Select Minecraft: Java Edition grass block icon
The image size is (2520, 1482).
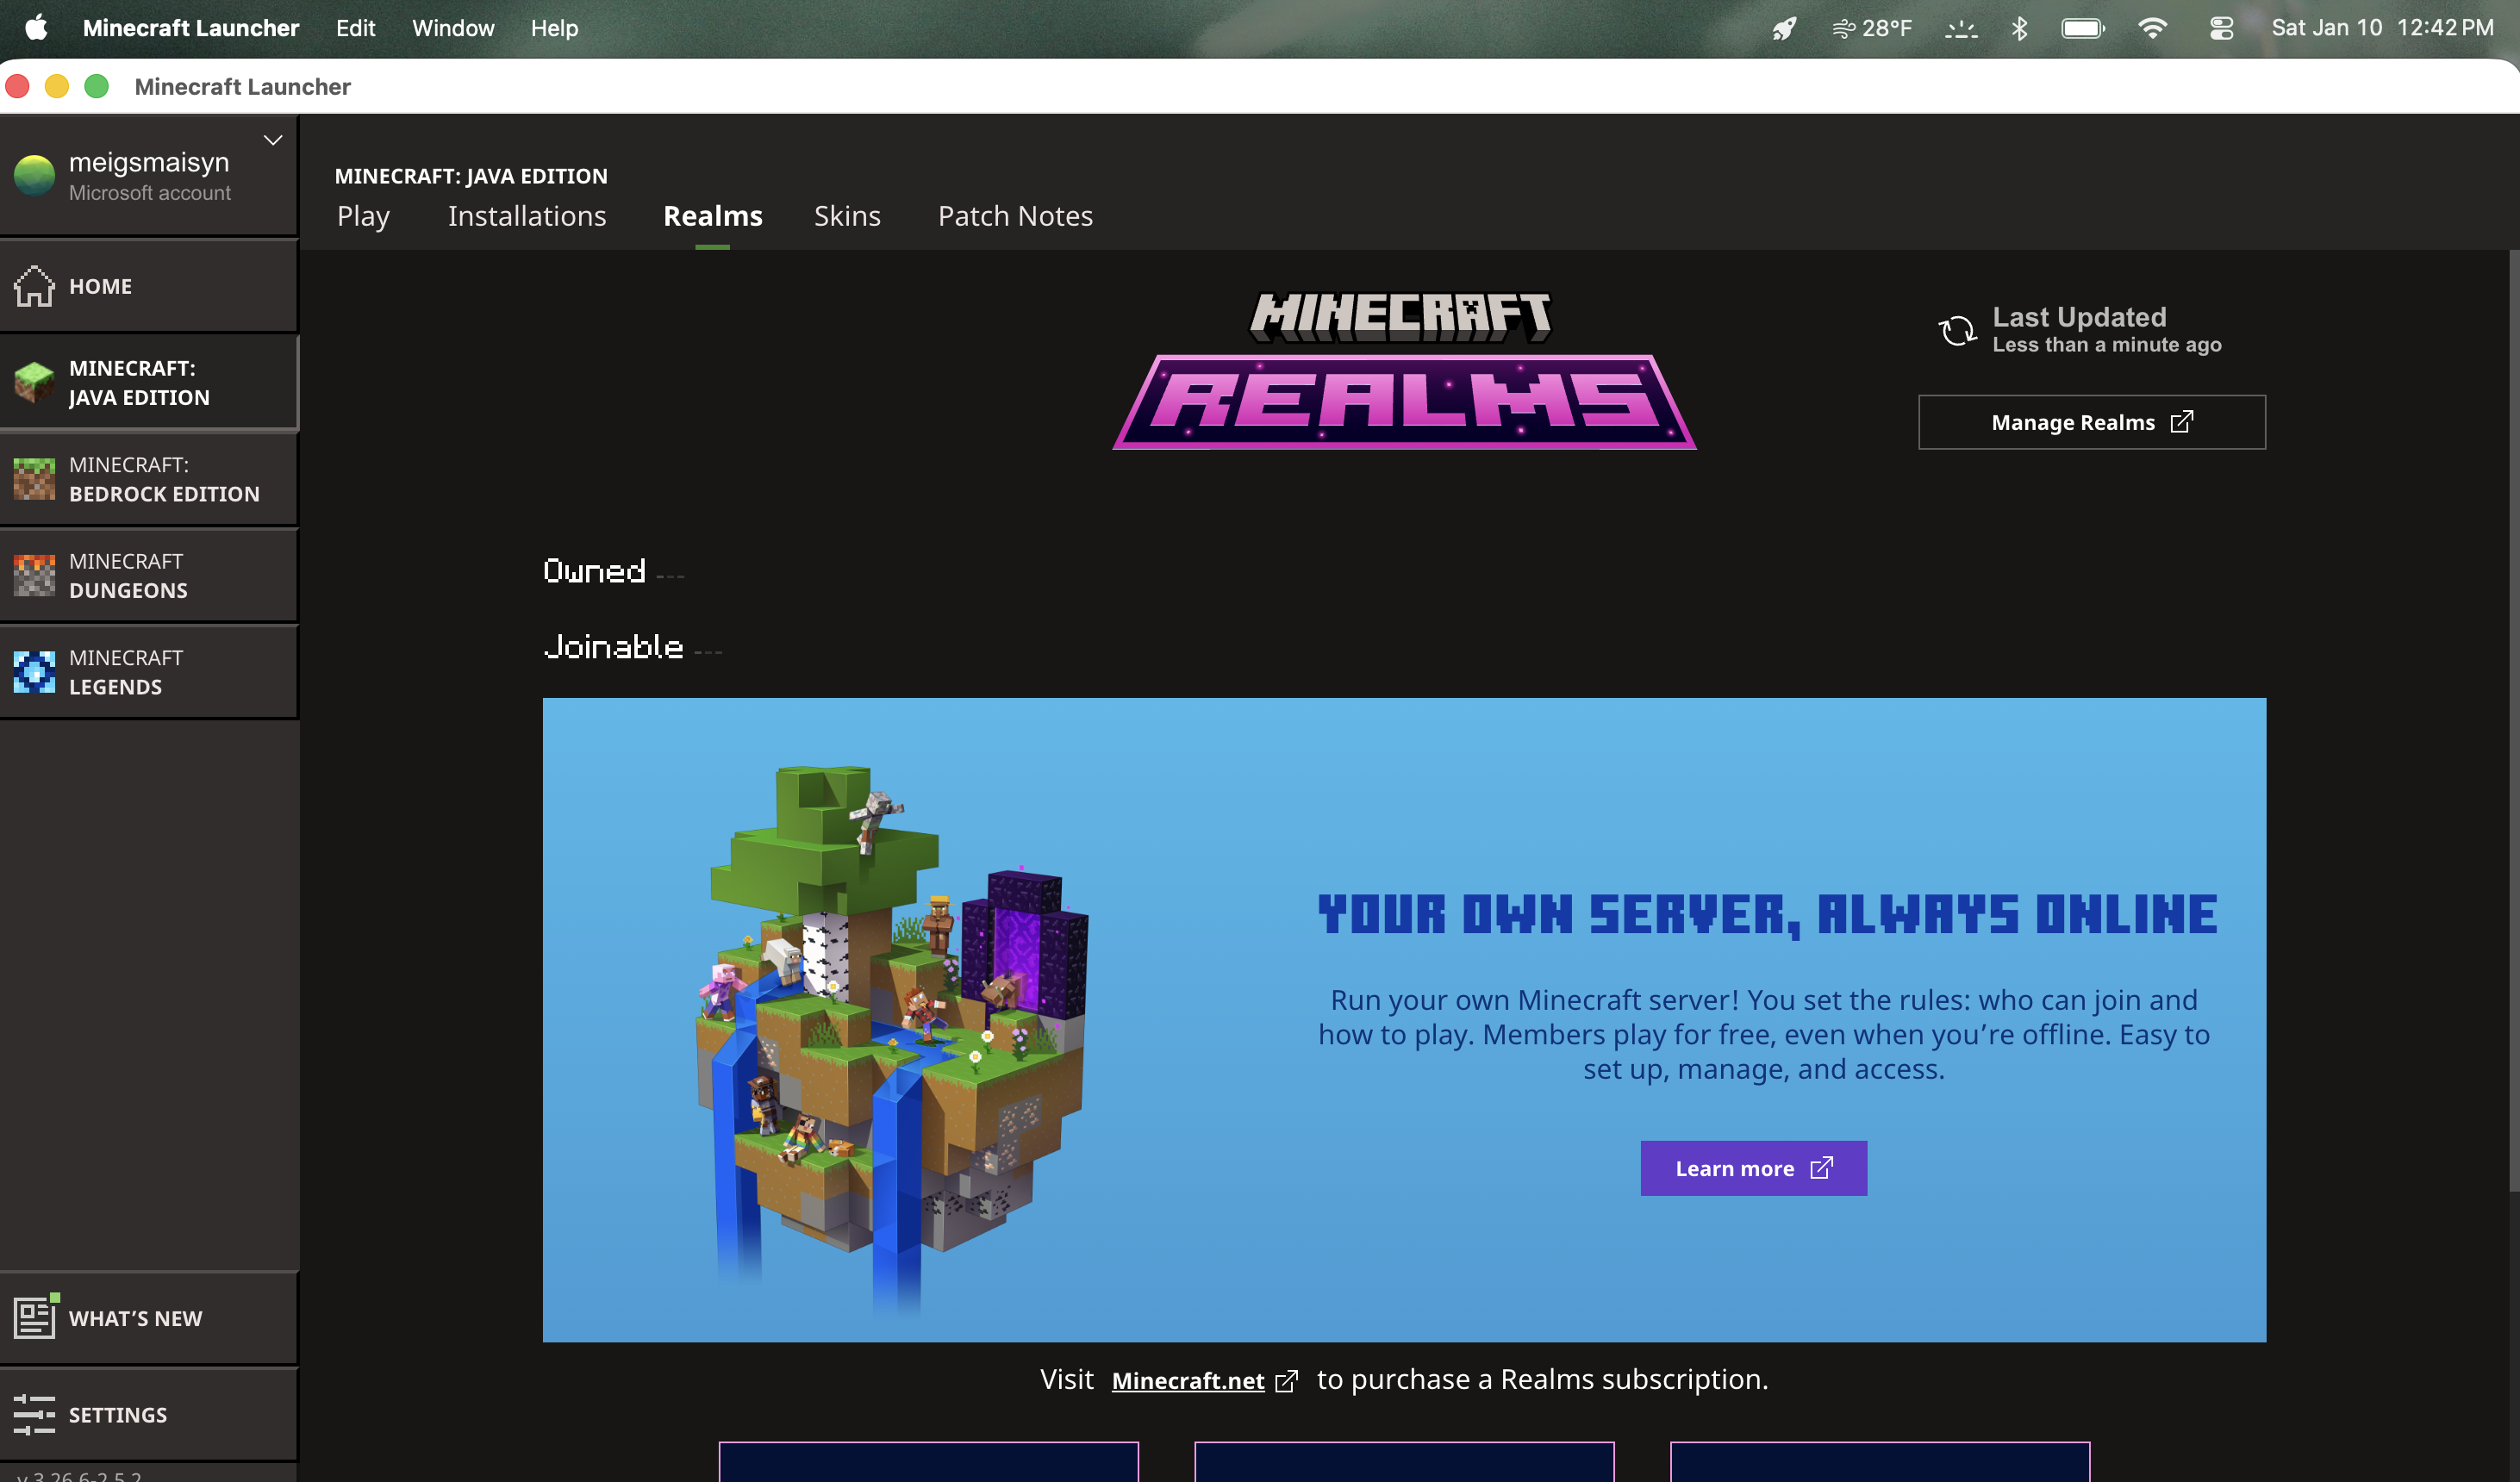(34, 382)
